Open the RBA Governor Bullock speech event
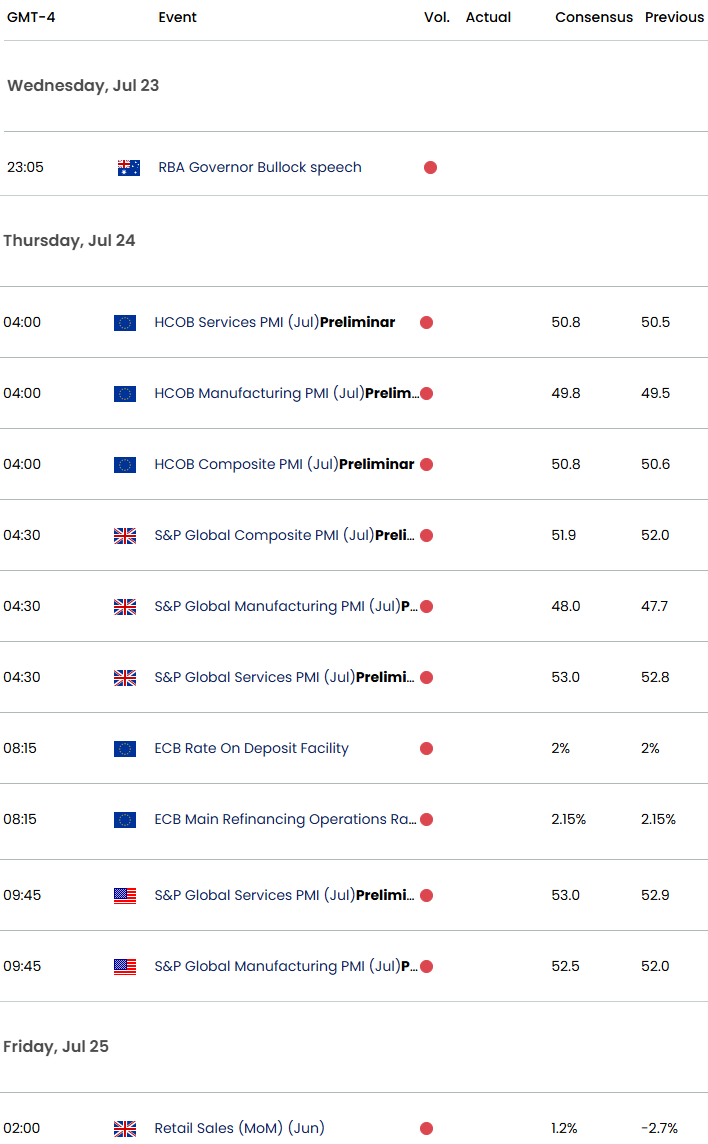 coord(260,168)
